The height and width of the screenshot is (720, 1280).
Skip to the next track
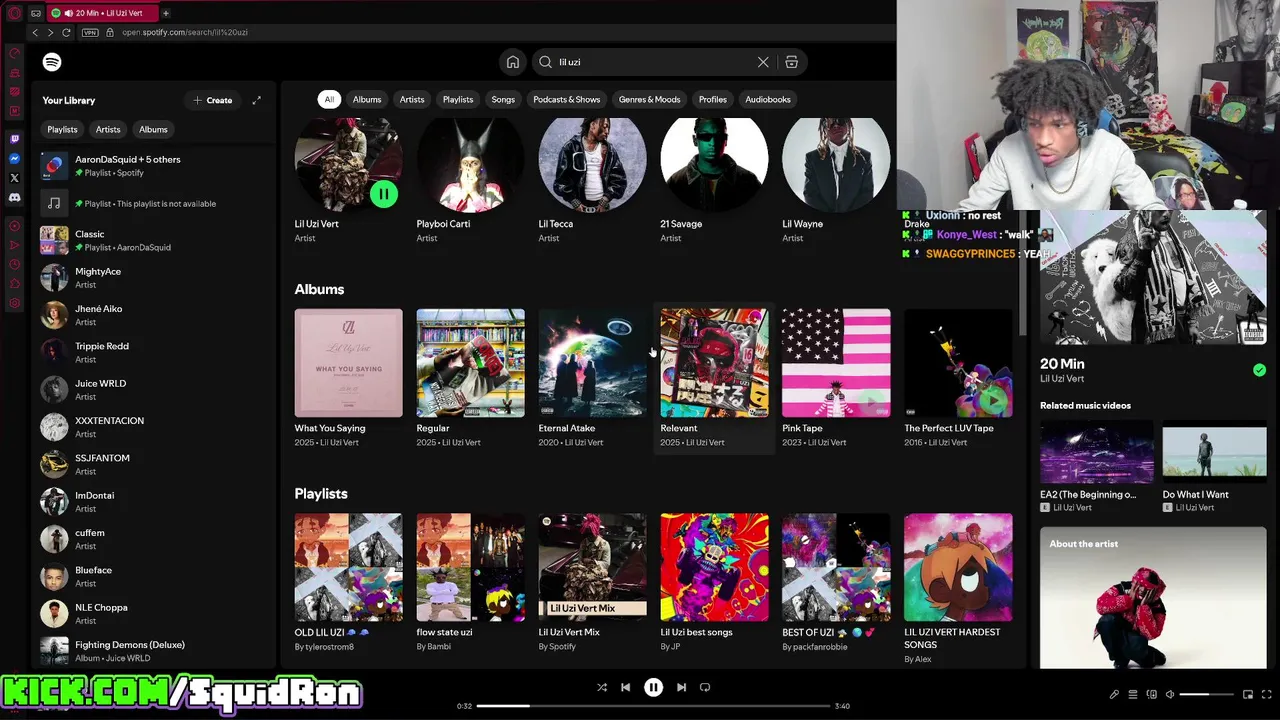tap(681, 687)
